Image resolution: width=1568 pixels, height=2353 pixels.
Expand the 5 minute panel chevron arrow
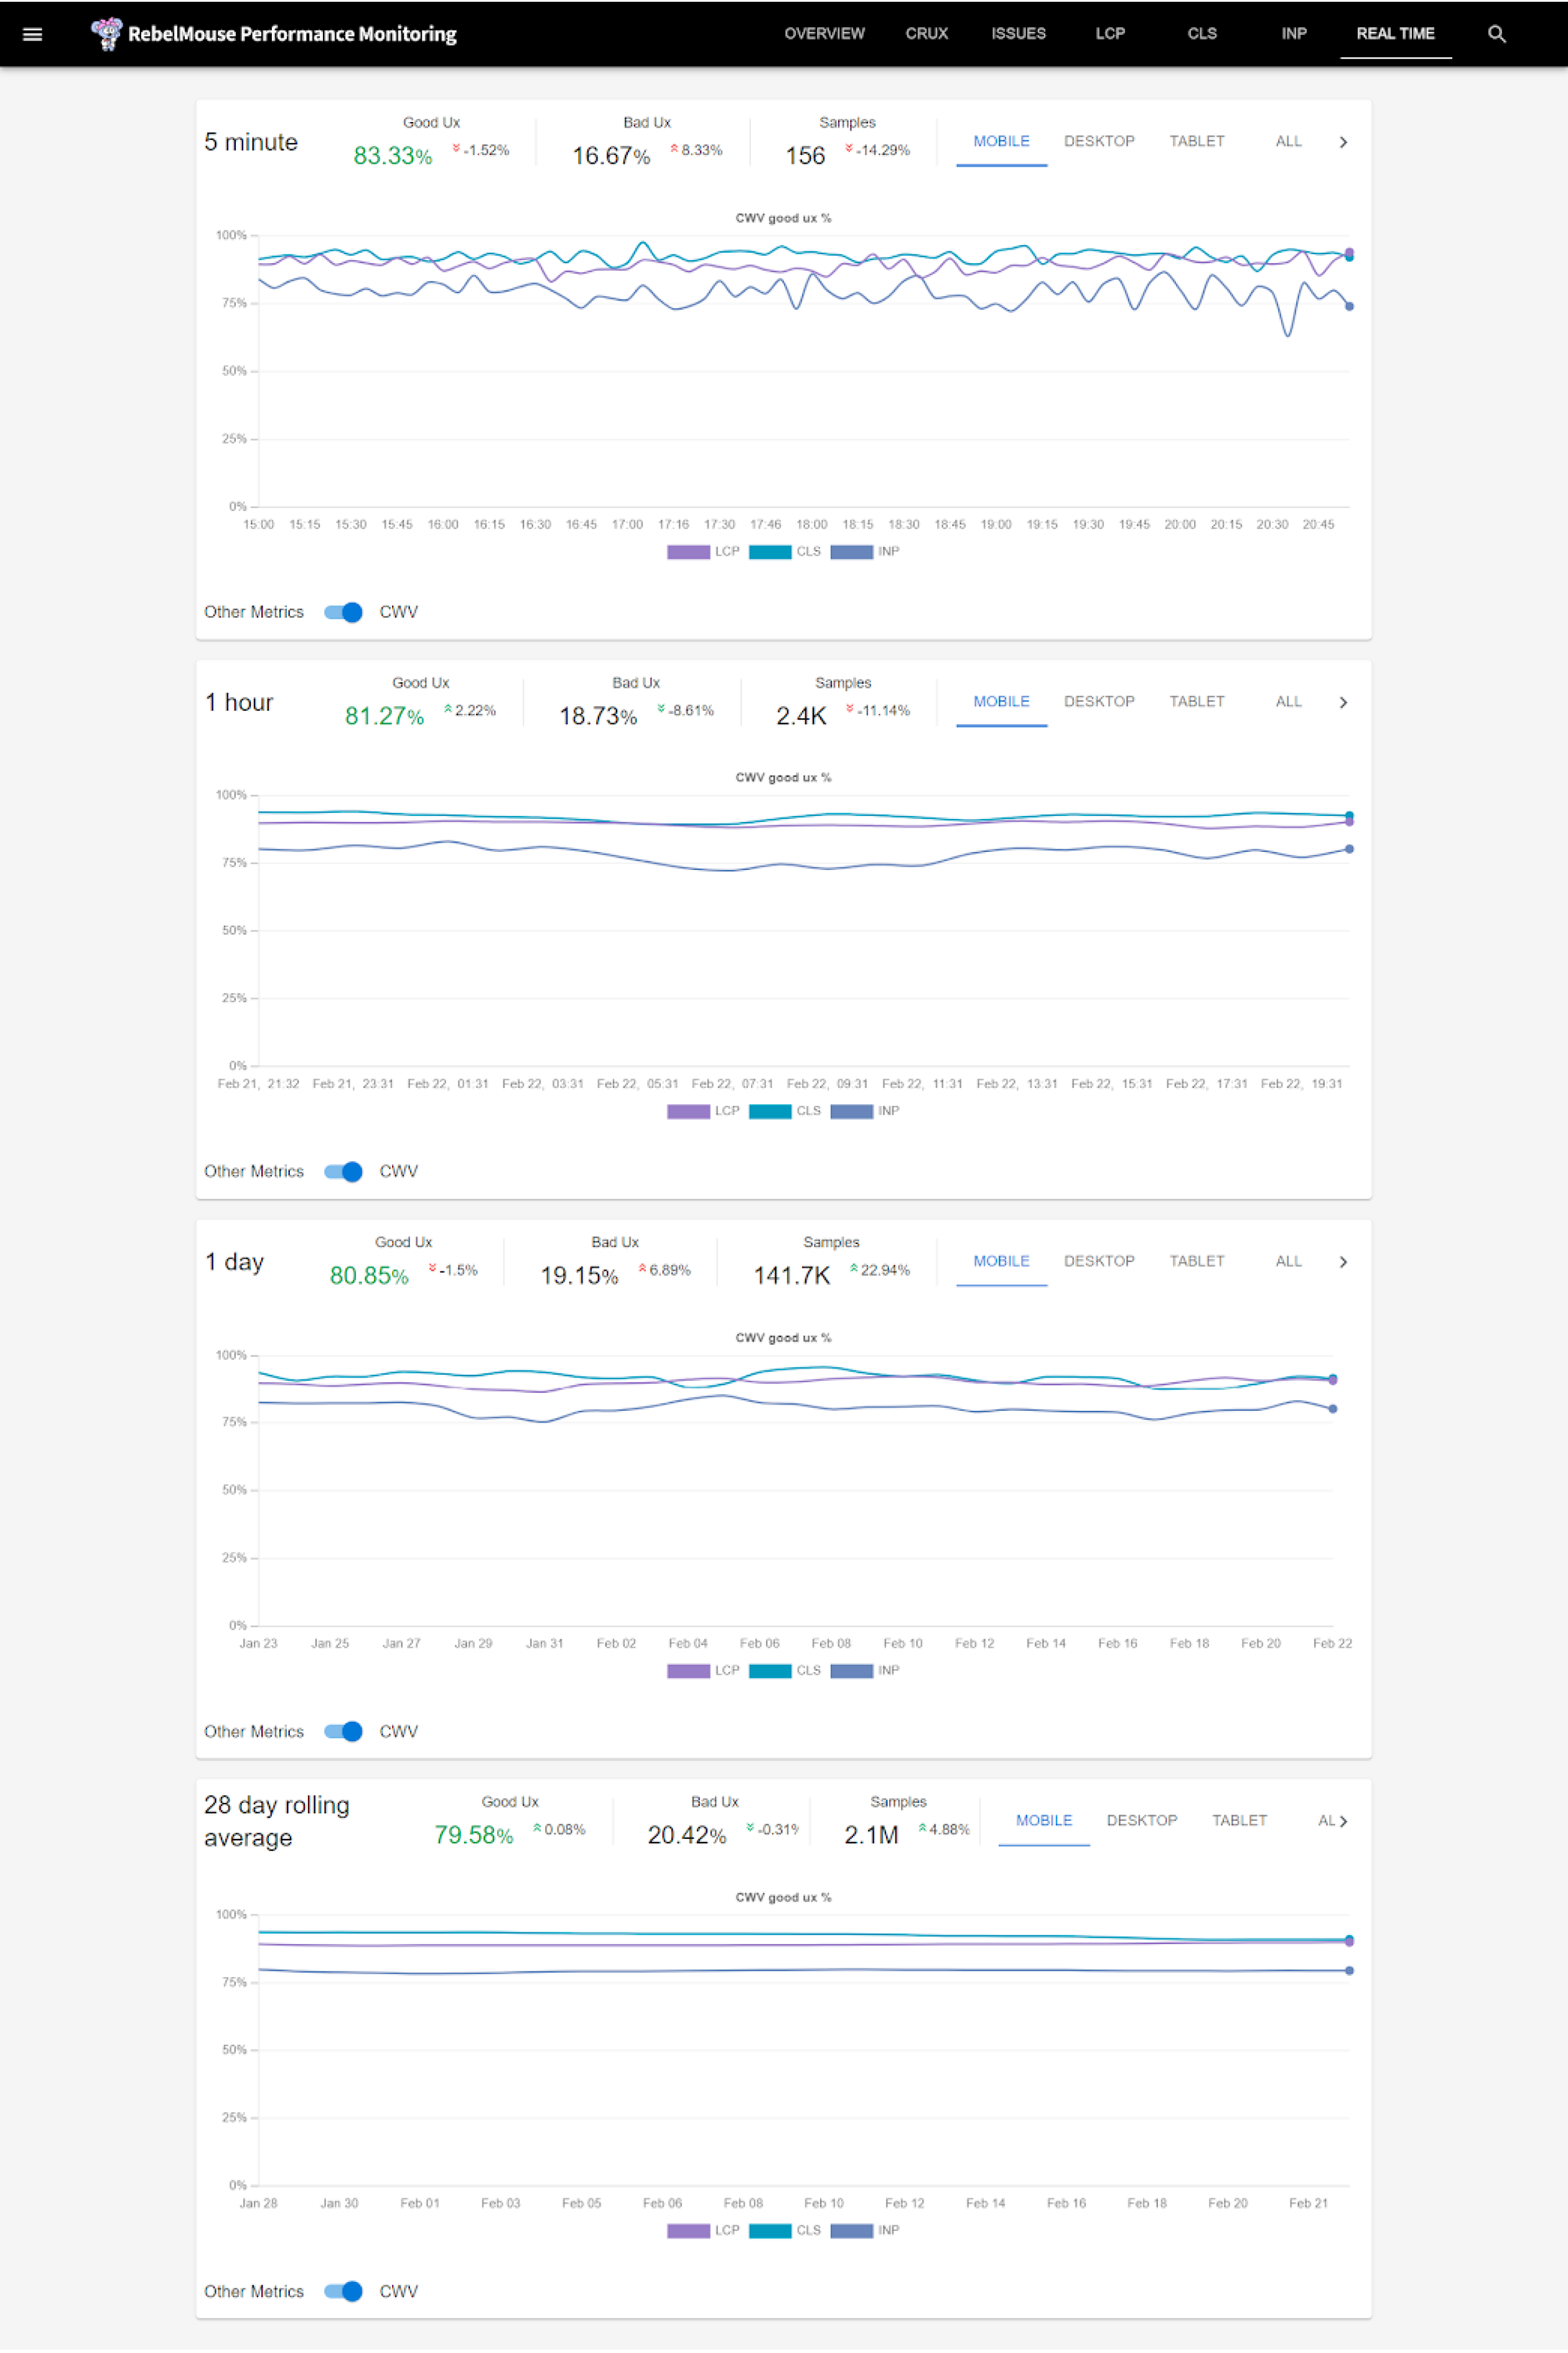click(x=1344, y=142)
